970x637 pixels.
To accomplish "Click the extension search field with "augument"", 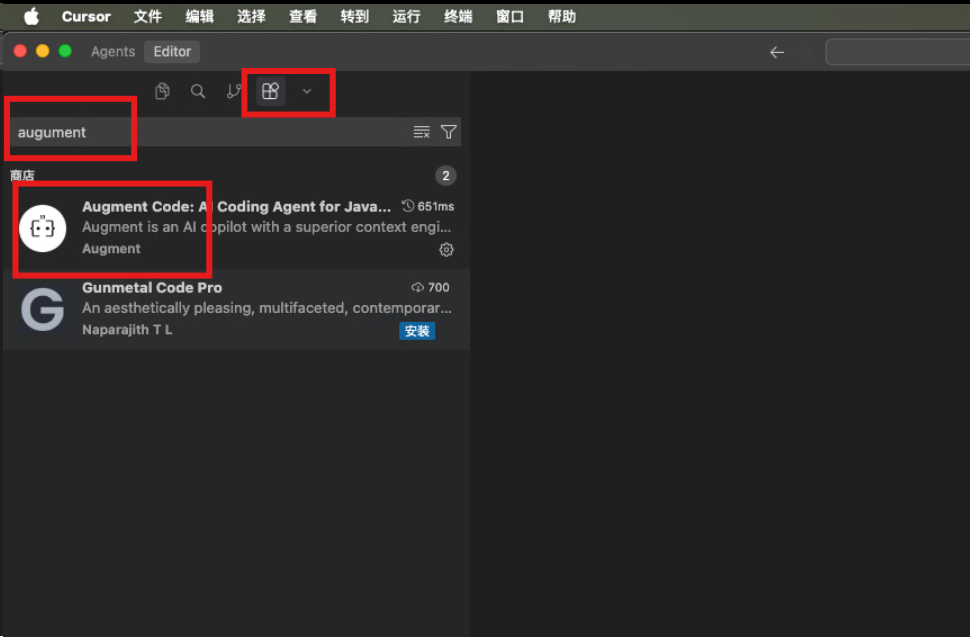I will tap(200, 132).
